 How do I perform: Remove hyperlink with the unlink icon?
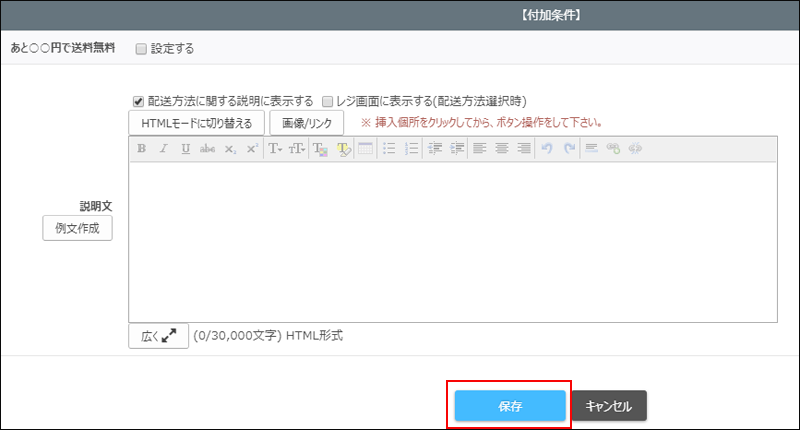pyautogui.click(x=635, y=148)
